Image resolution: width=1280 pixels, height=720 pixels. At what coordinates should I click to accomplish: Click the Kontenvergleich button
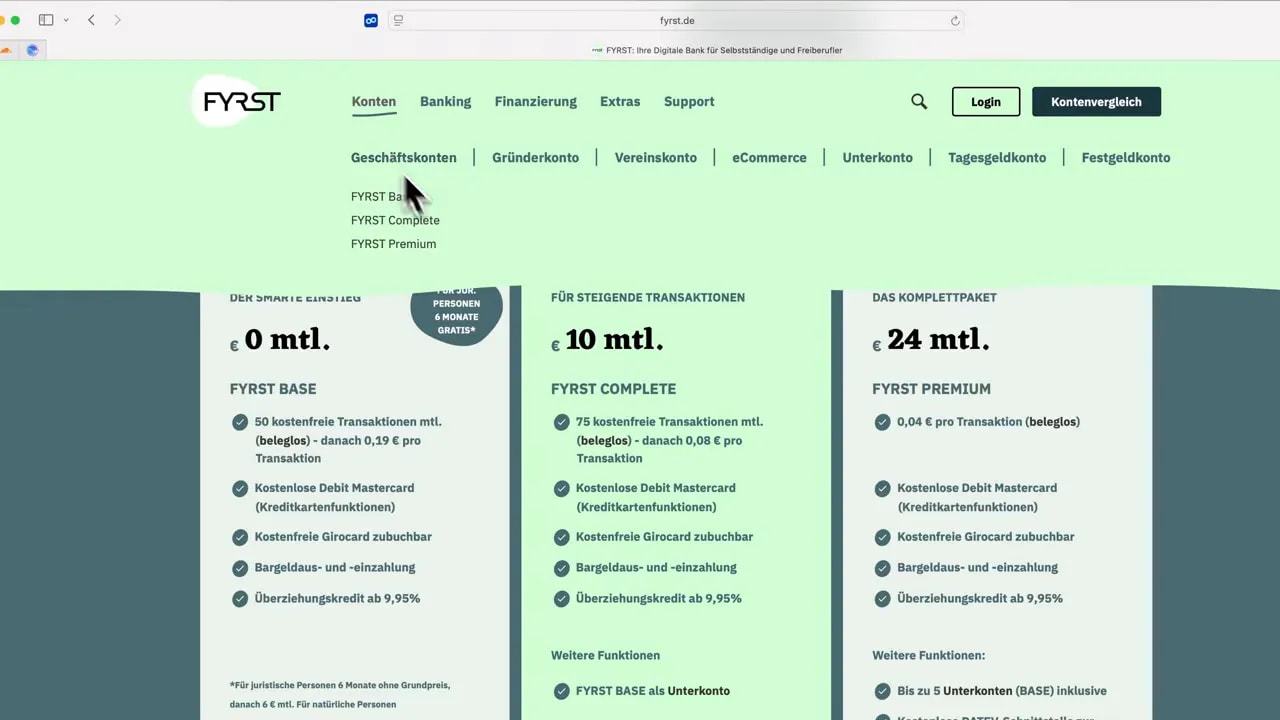tap(1096, 101)
